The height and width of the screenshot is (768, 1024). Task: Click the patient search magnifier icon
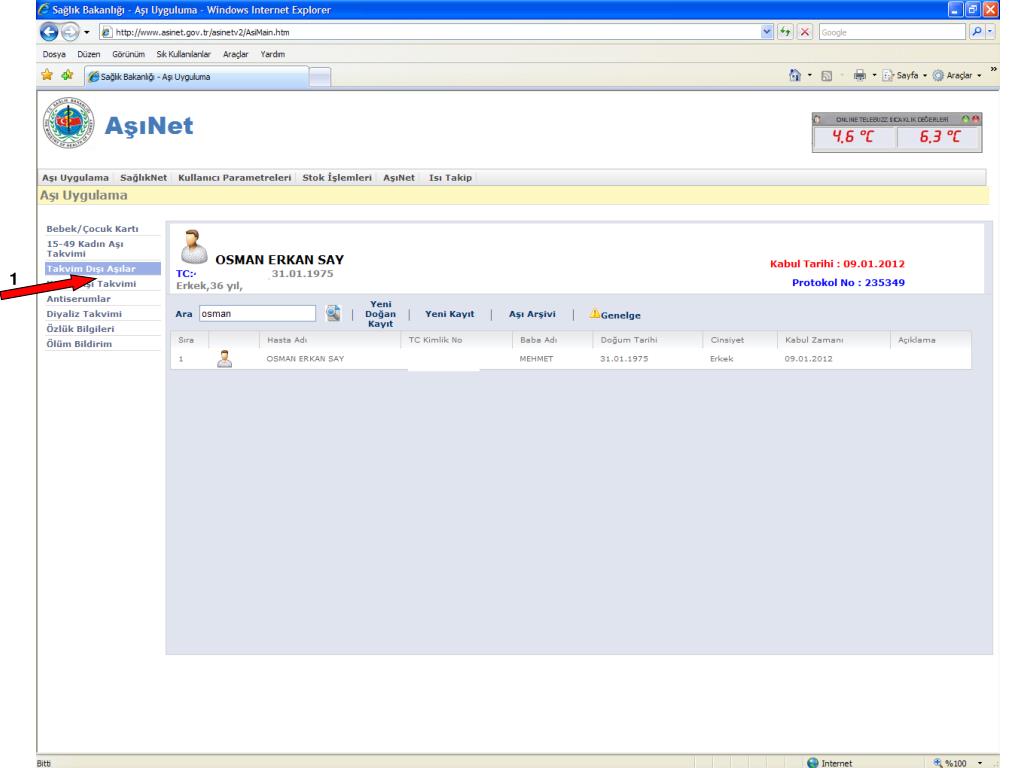click(333, 313)
